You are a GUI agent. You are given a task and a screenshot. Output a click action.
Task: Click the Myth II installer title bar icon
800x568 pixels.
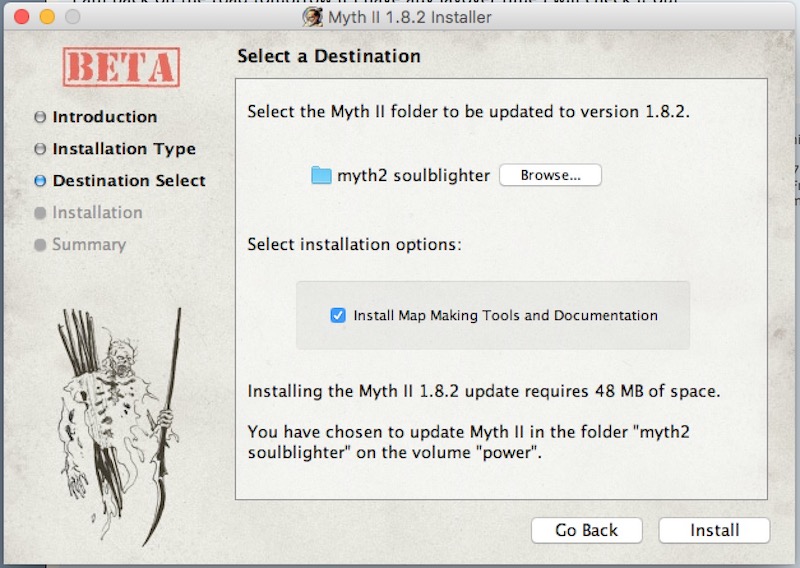coord(312,17)
